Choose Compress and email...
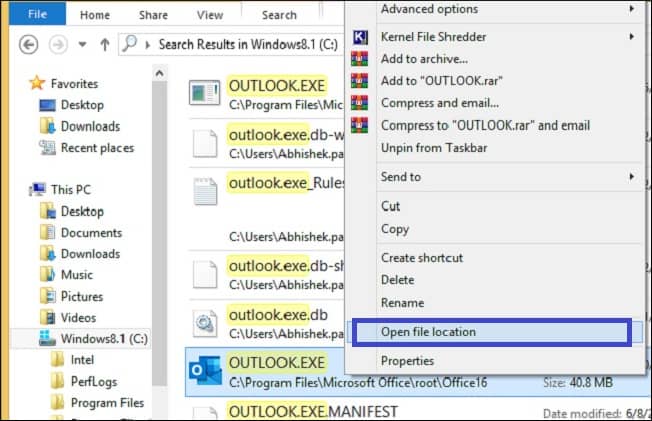652x421 pixels. [440, 103]
